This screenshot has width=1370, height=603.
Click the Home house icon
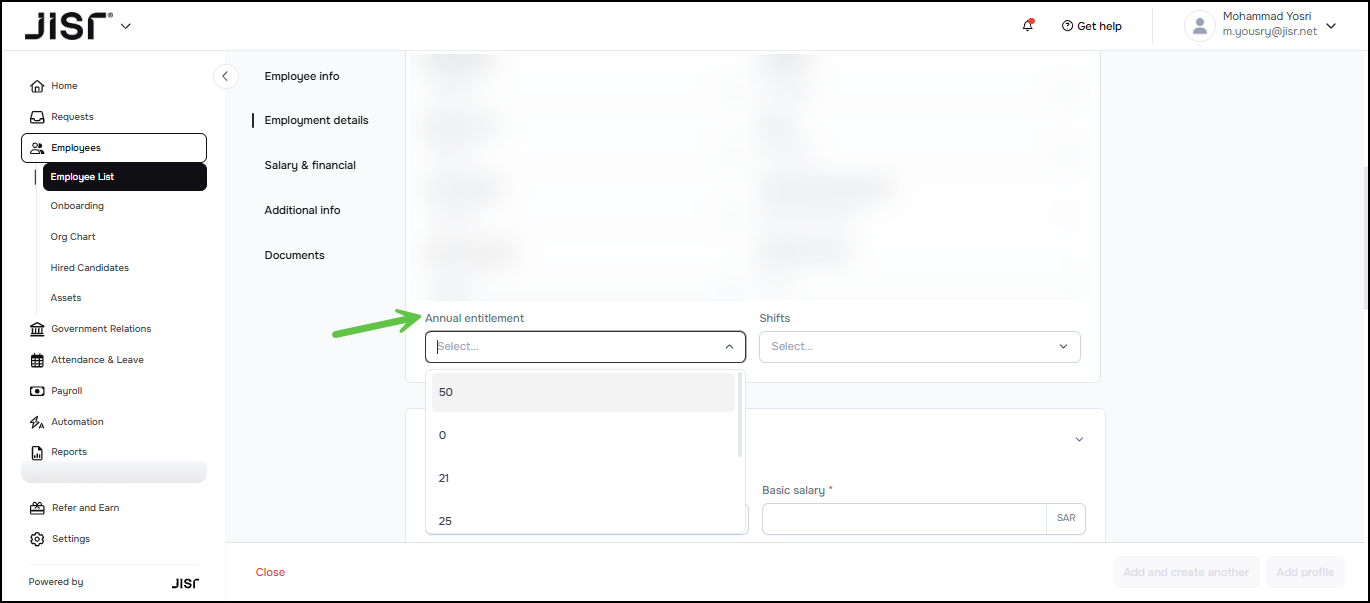pos(37,86)
